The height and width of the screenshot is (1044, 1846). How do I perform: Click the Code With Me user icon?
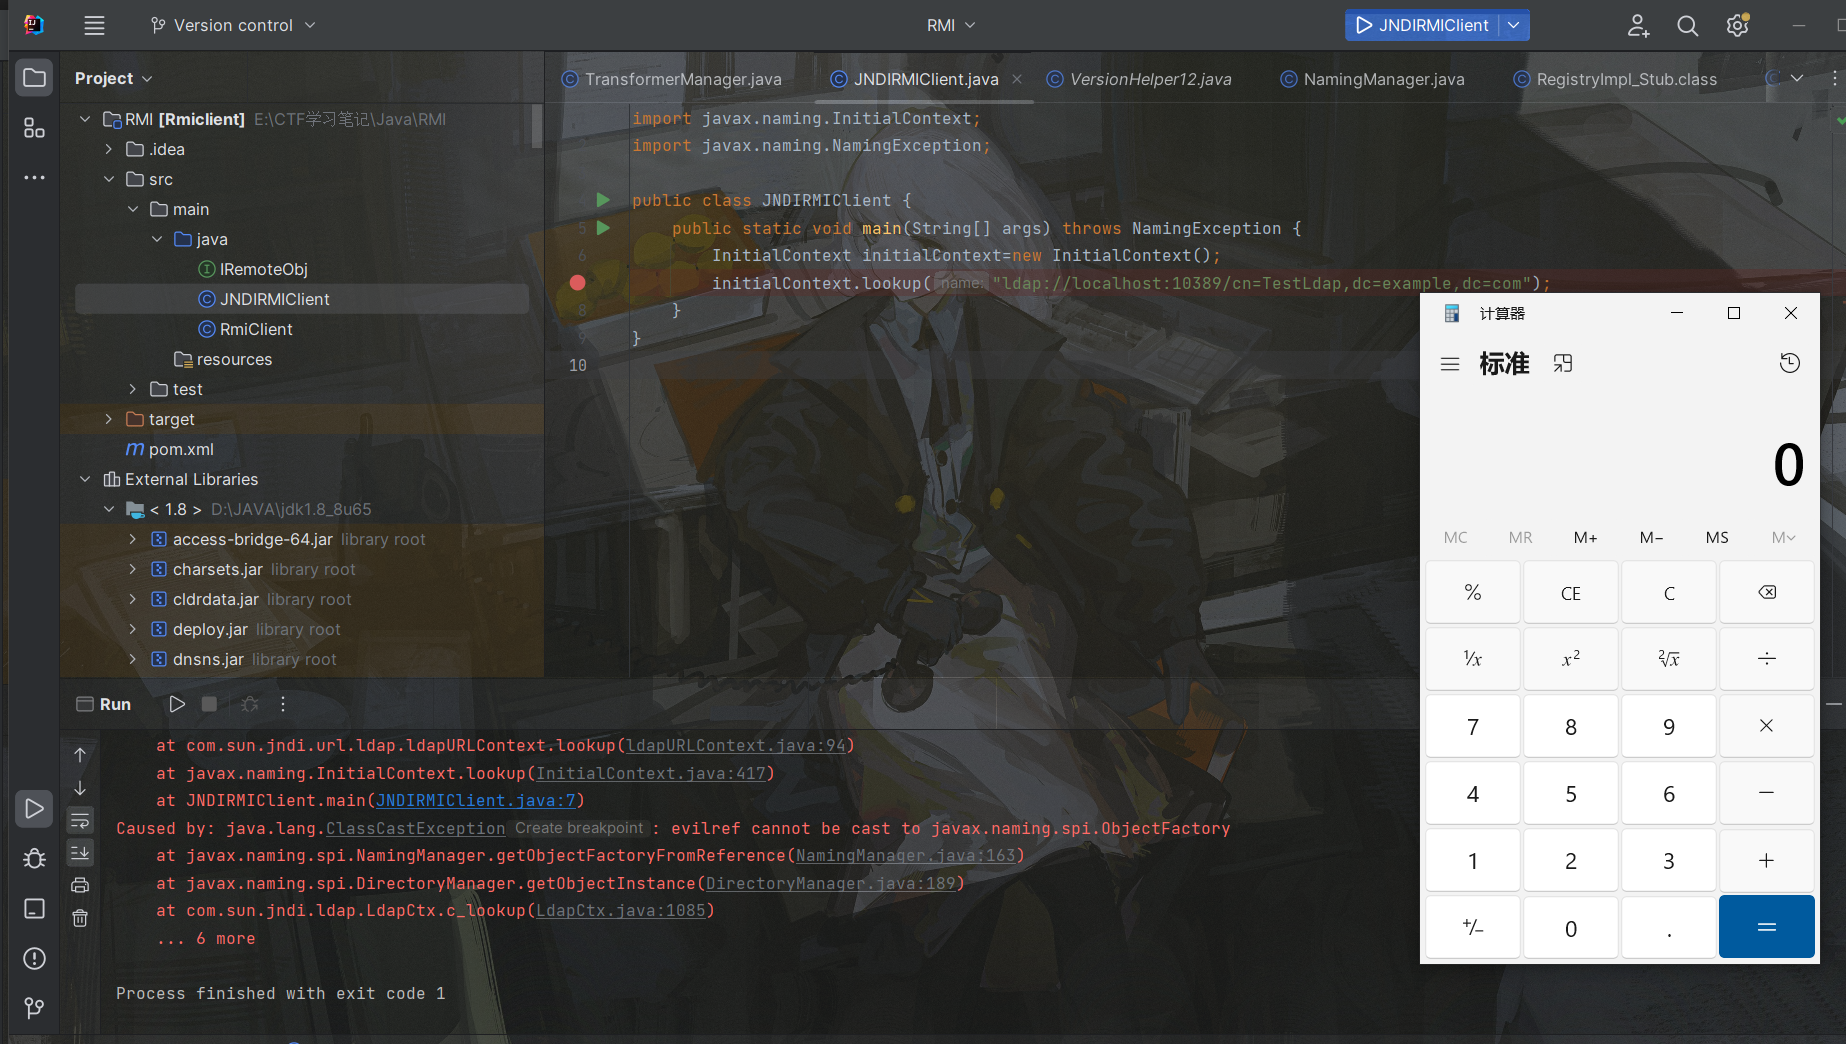coord(1638,25)
